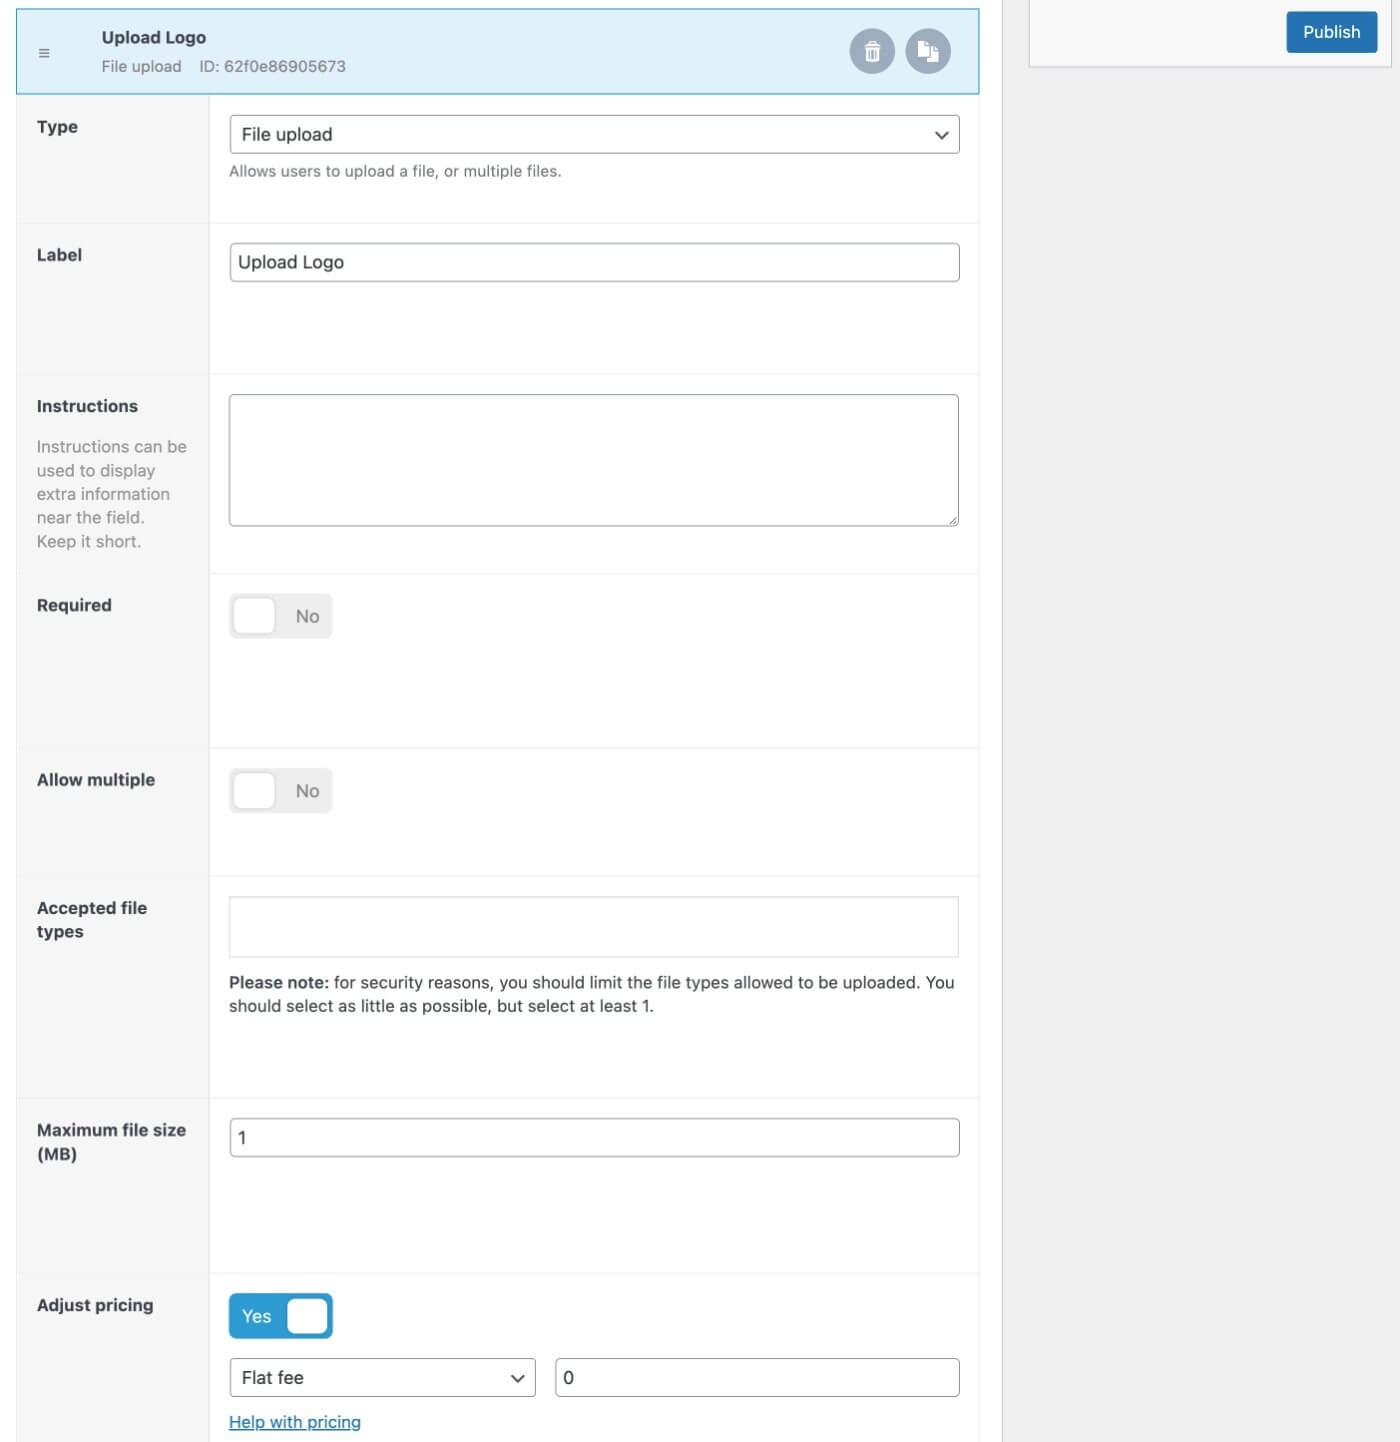Click the 'Maximum file size (MB)' label
This screenshot has height=1442, width=1400.
click(111, 1142)
